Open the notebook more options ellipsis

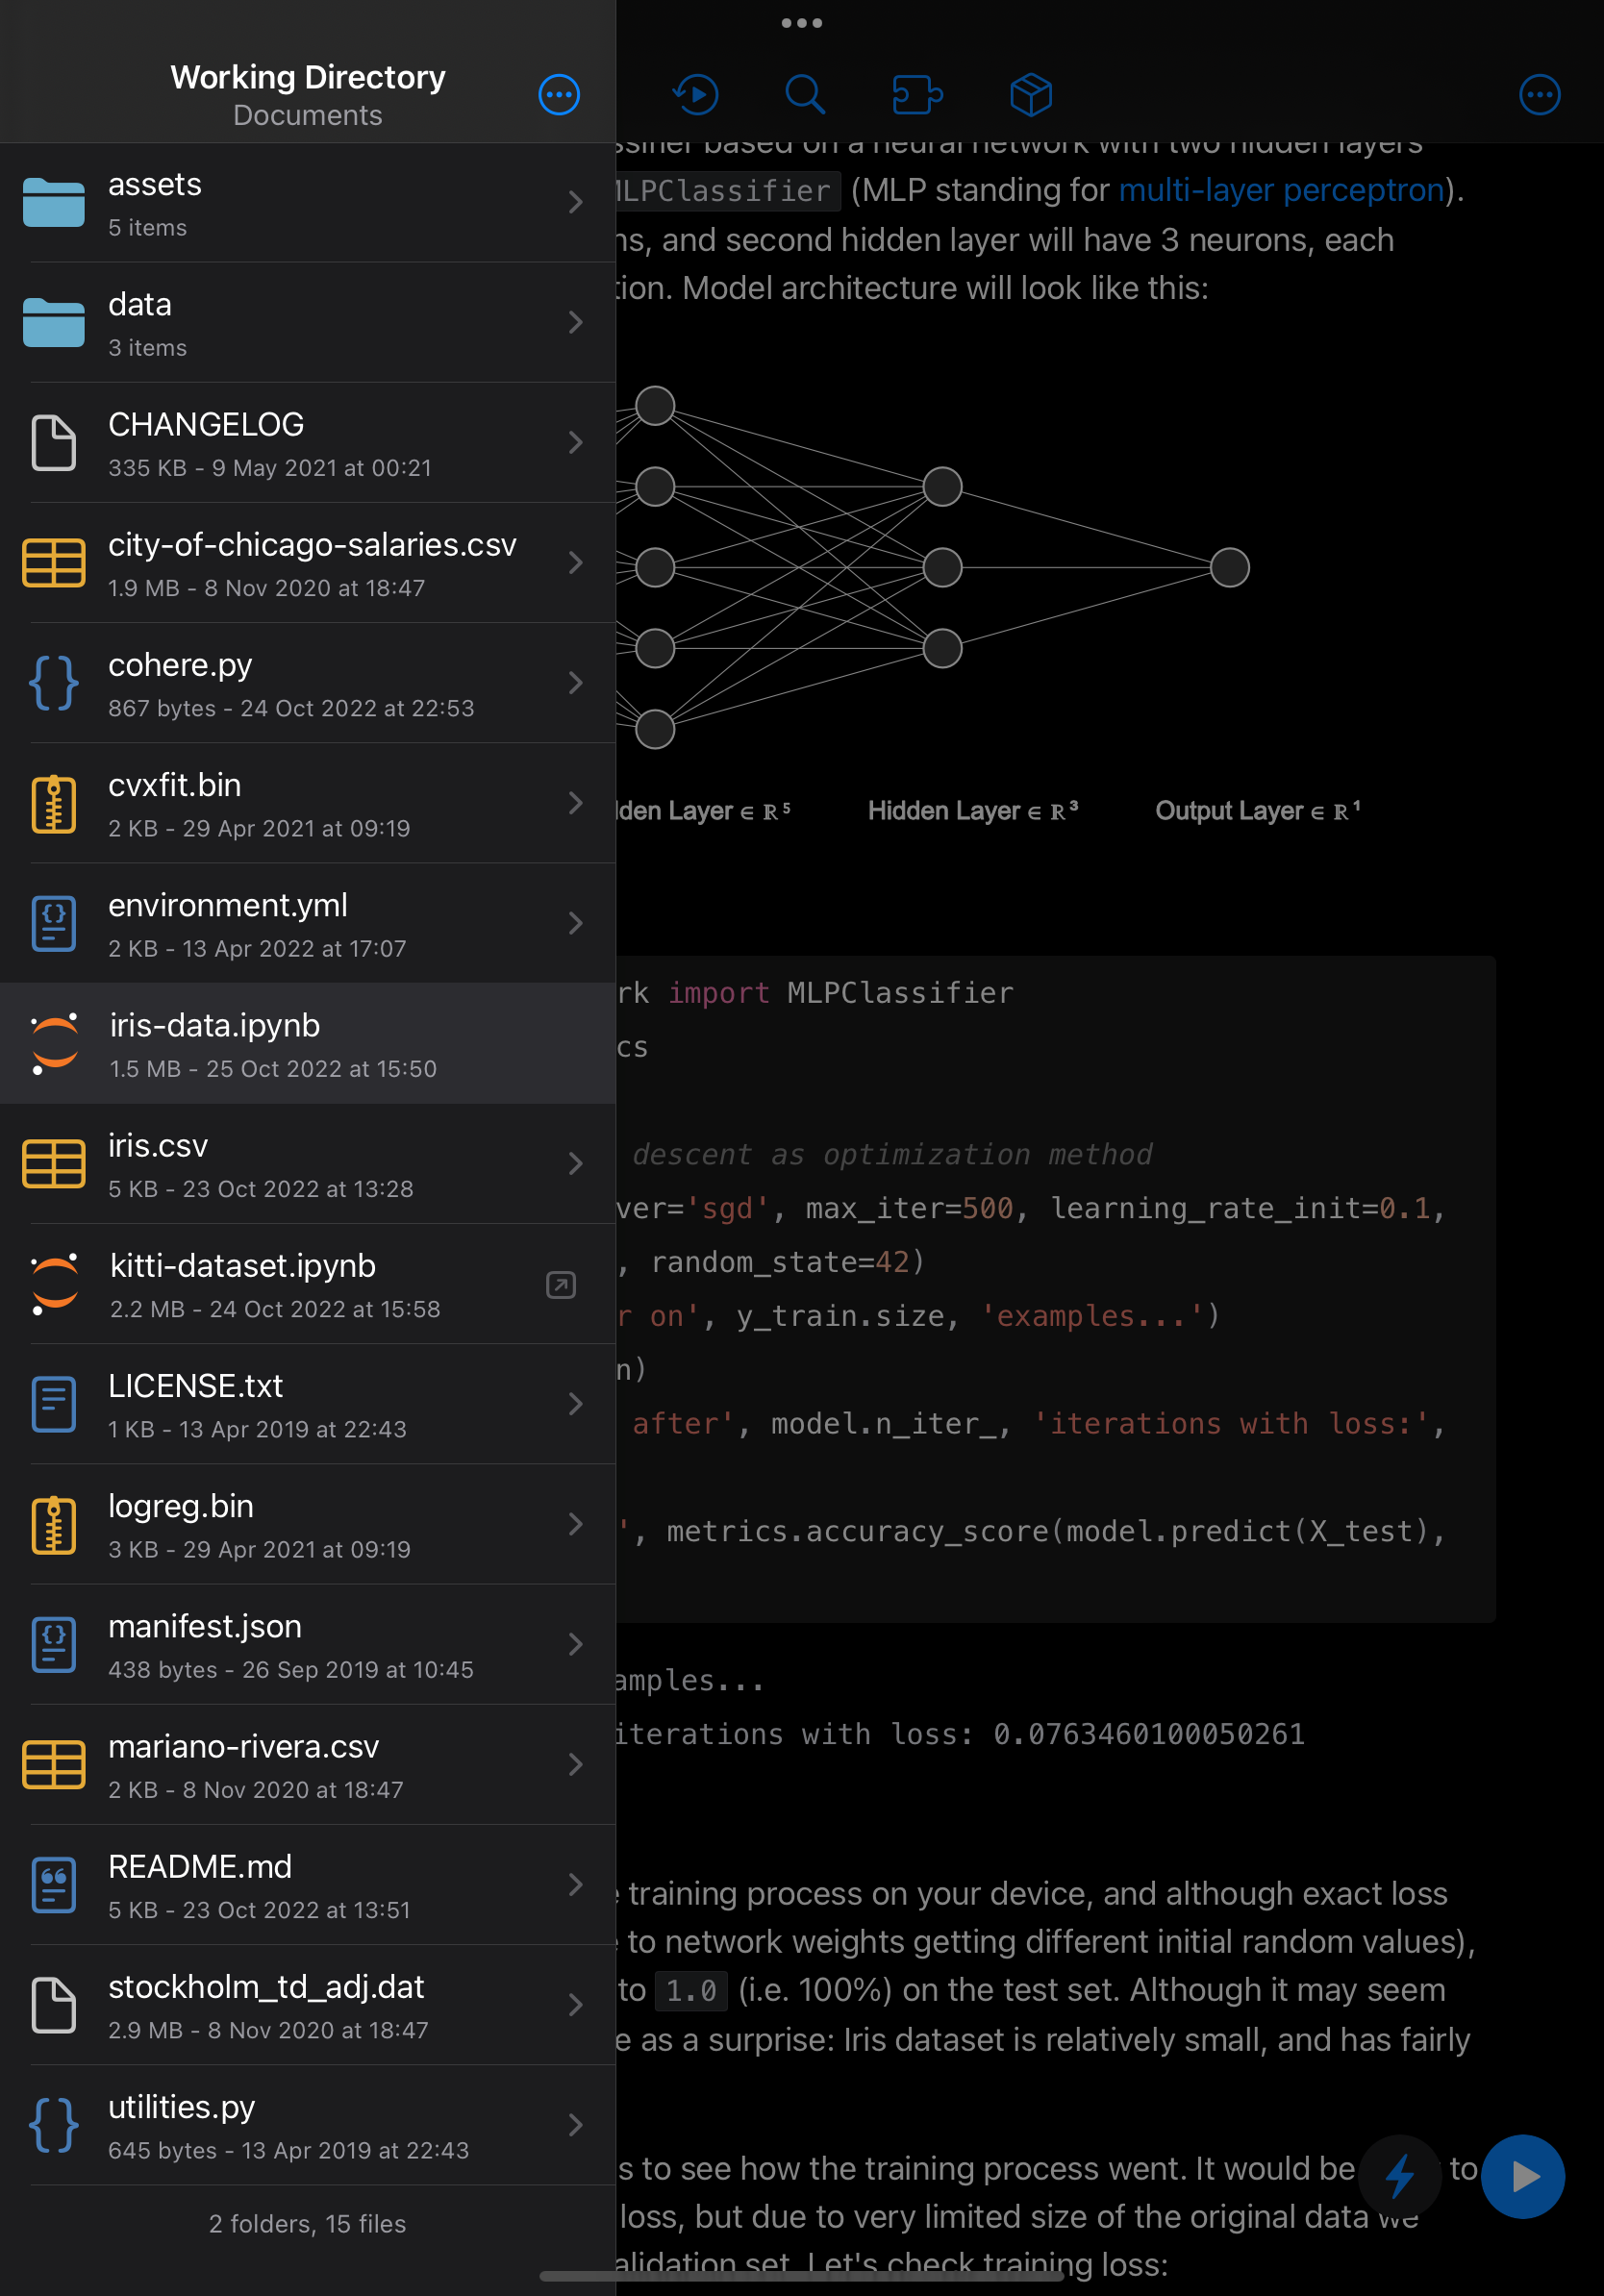pyautogui.click(x=1539, y=95)
